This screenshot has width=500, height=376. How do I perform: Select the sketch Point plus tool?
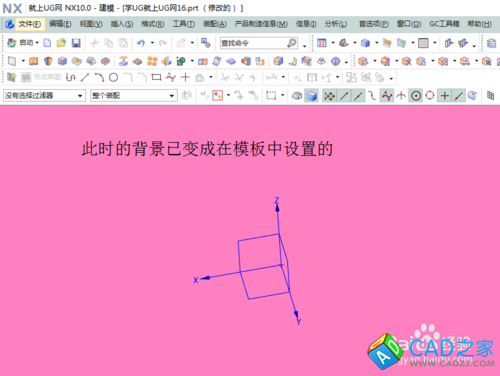pyautogui.click(x=185, y=77)
